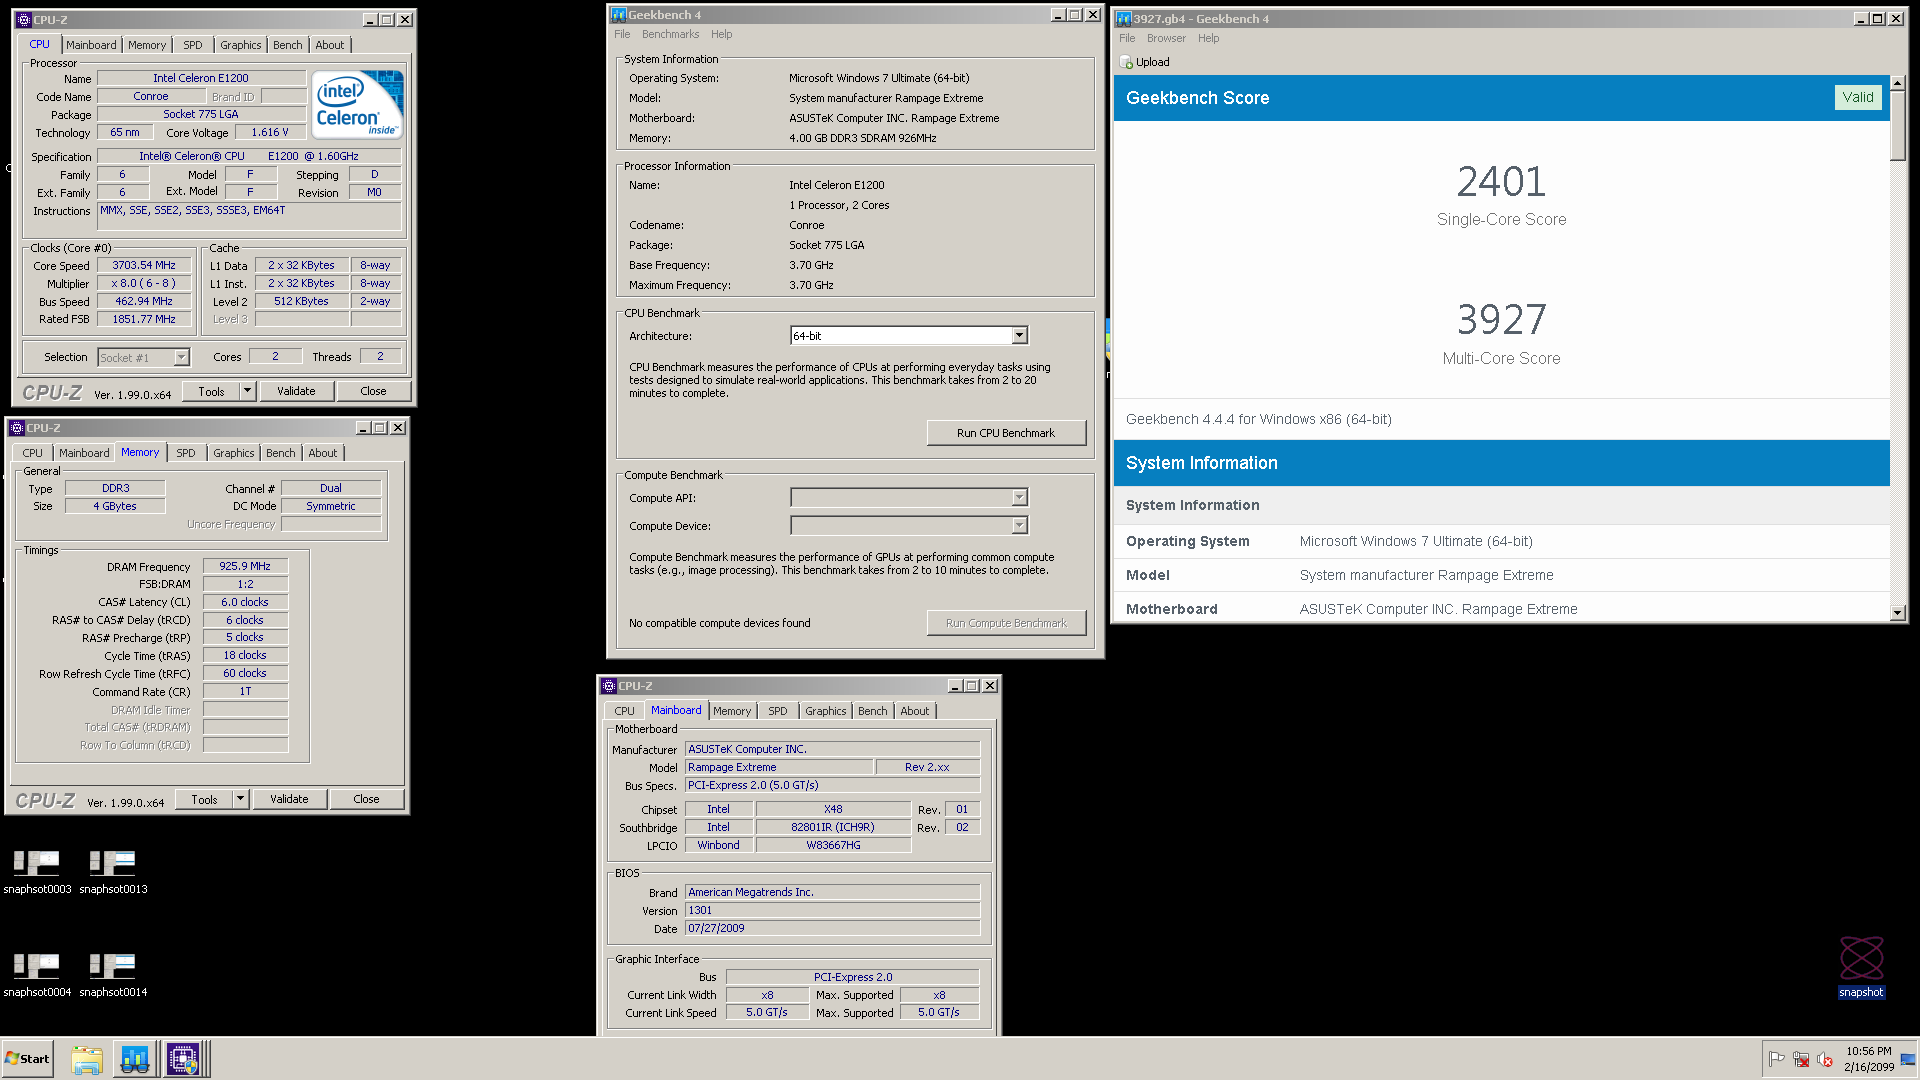Viewport: 1920px width, 1080px height.
Task: Switch to SPD tab in CPU-Z CPU window
Action: tap(193, 45)
